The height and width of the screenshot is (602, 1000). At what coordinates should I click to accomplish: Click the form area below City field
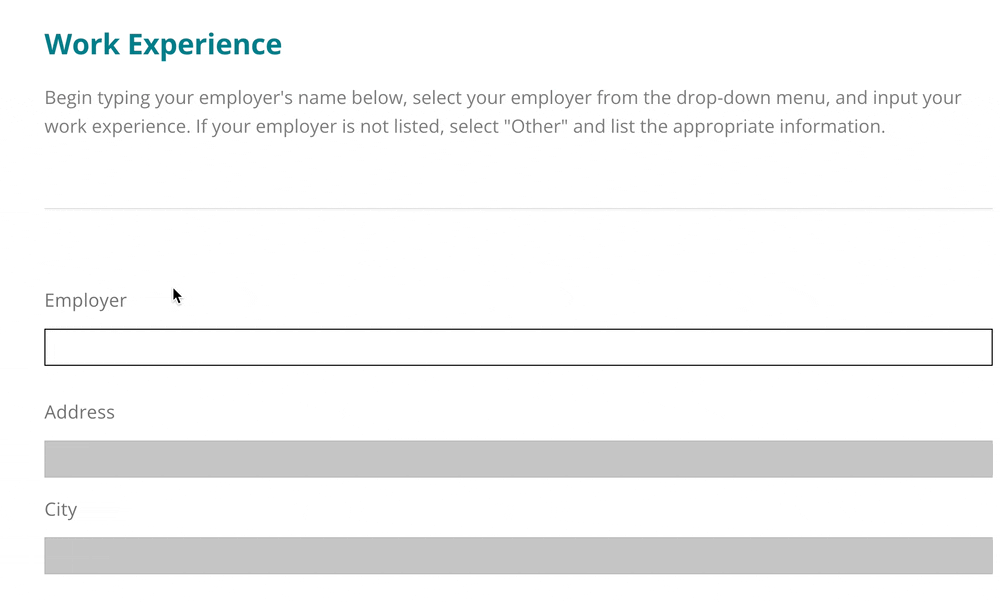pyautogui.click(x=500, y=590)
